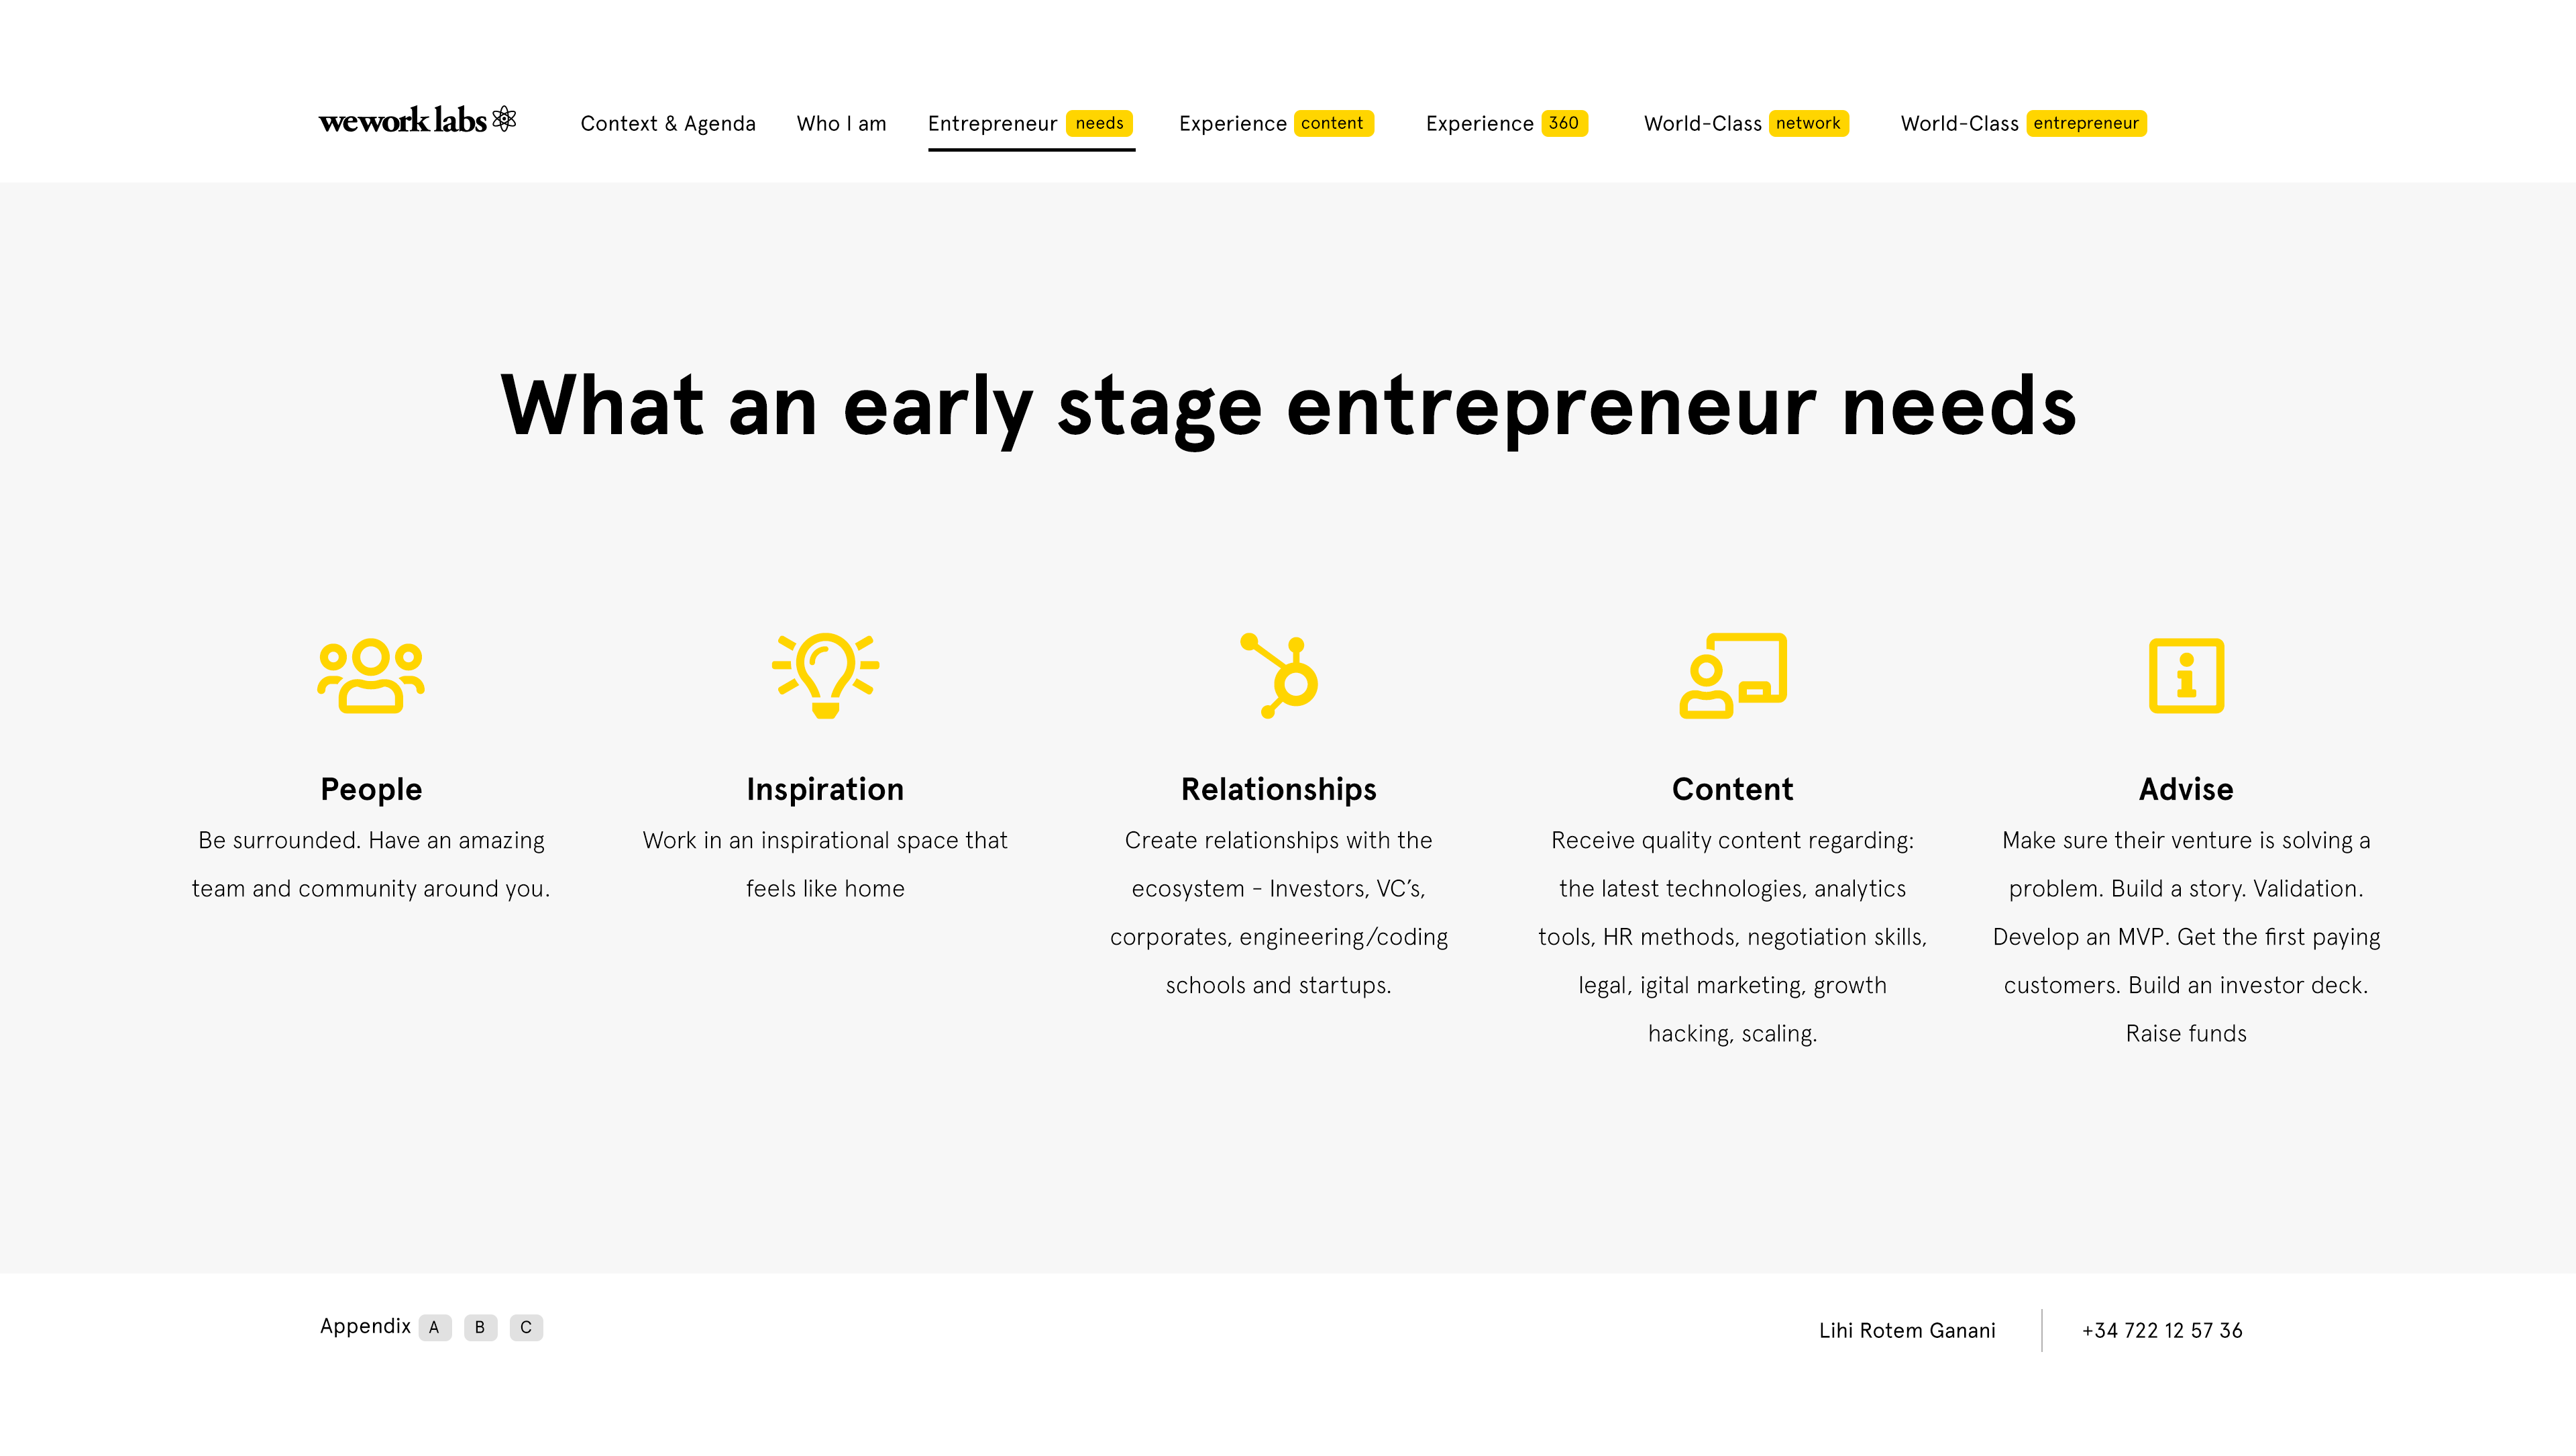Click the Relationships heading
This screenshot has height=1456, width=2576.
(x=1279, y=789)
